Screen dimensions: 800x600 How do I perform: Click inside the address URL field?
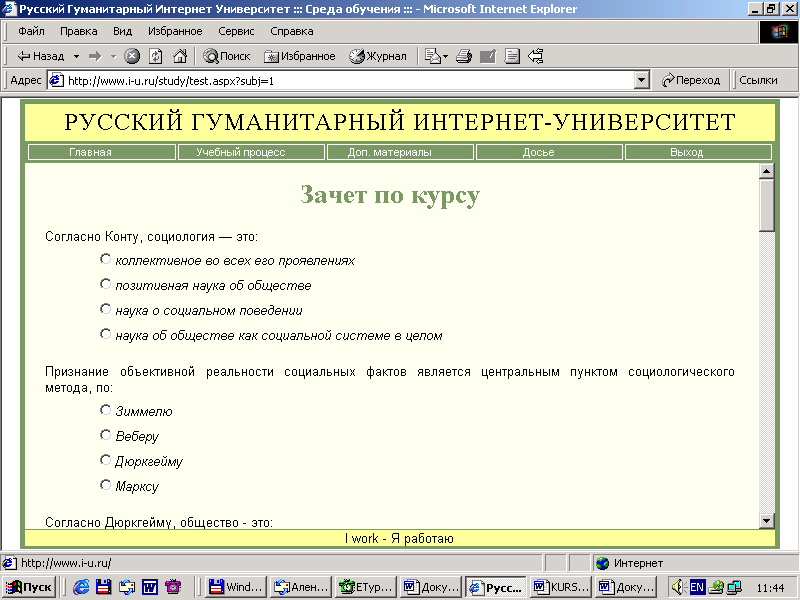(x=349, y=81)
